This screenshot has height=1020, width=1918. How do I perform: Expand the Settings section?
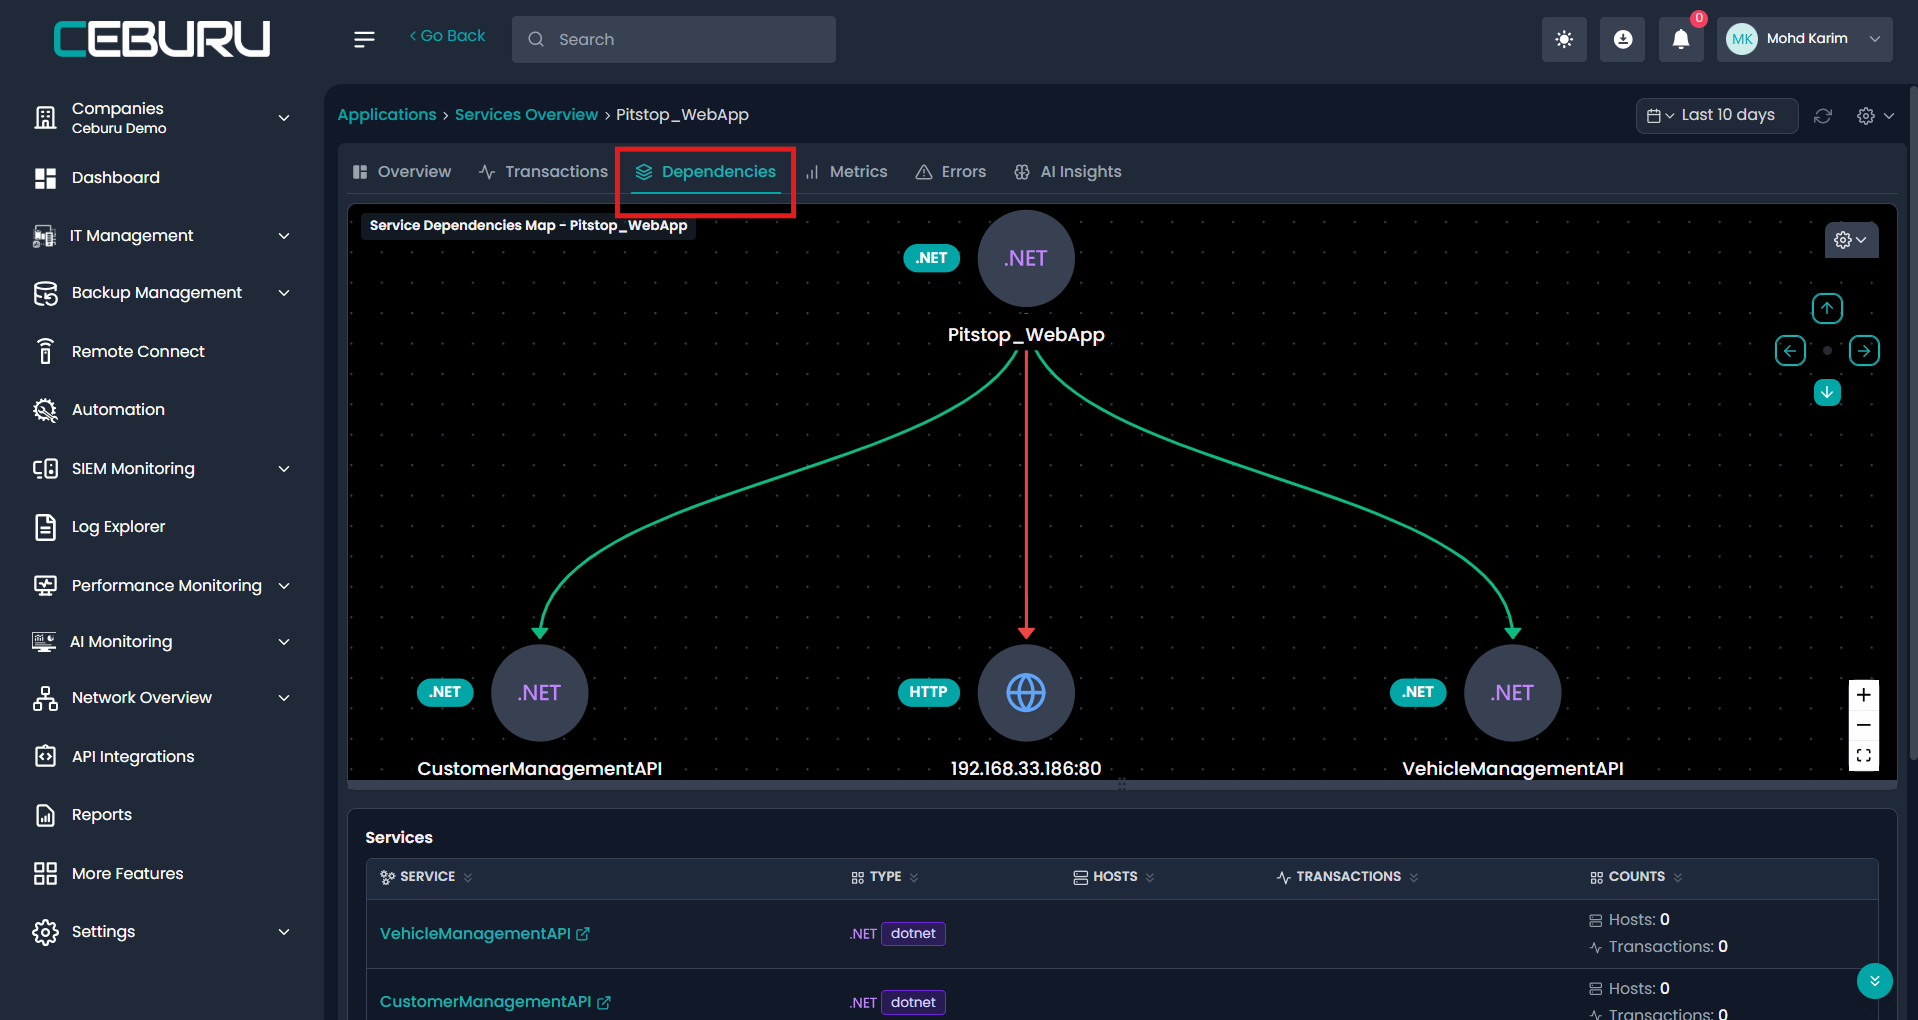click(284, 932)
